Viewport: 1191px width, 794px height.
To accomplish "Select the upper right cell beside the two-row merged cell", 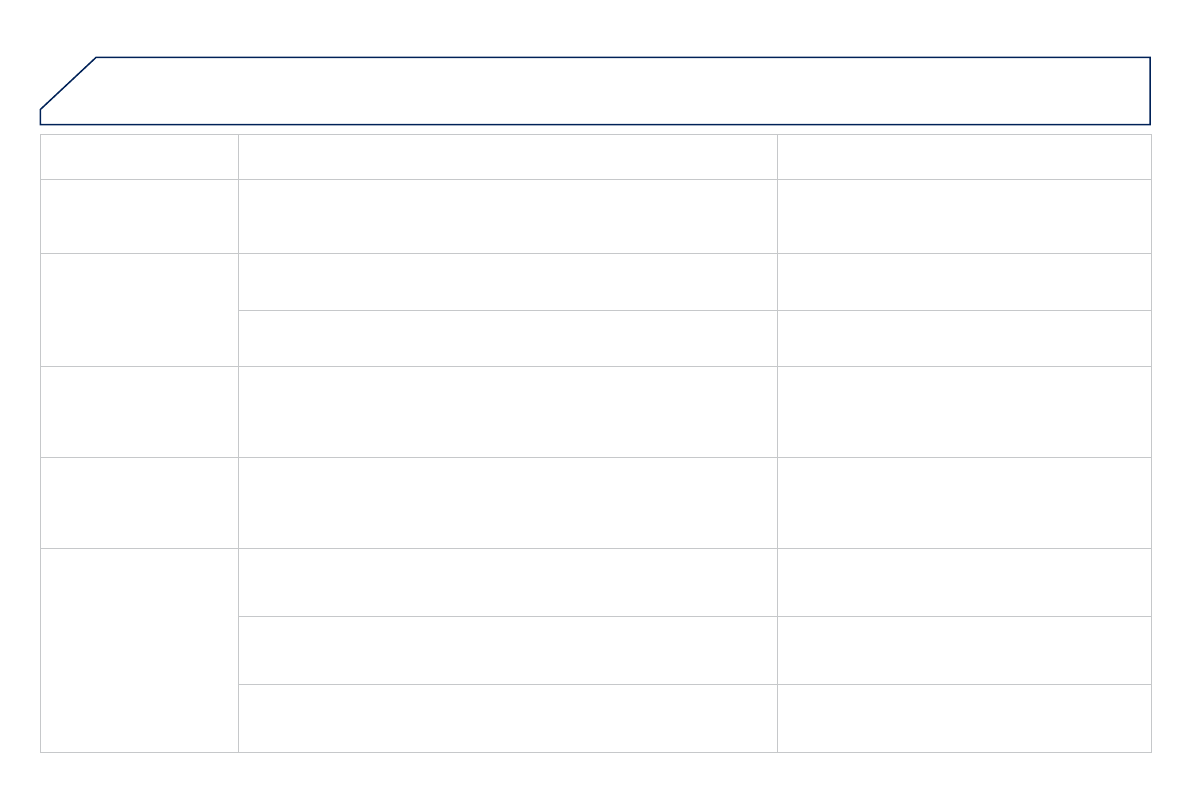I will 963,282.
